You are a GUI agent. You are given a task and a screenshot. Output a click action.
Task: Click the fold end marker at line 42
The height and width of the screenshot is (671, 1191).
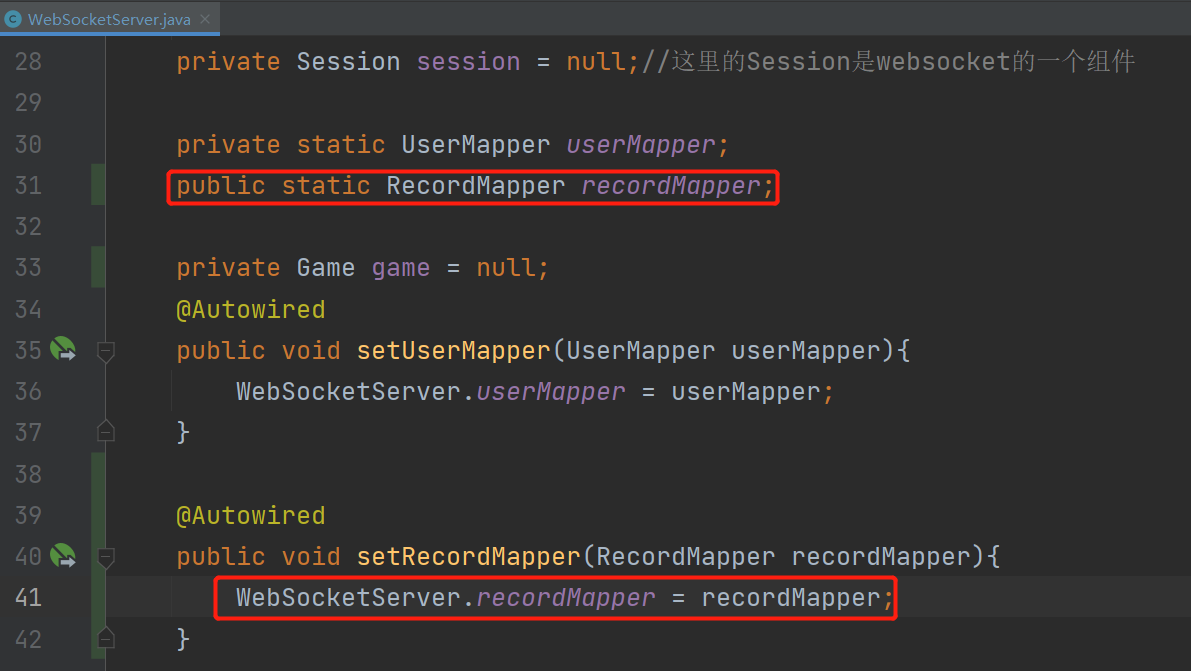tap(106, 638)
